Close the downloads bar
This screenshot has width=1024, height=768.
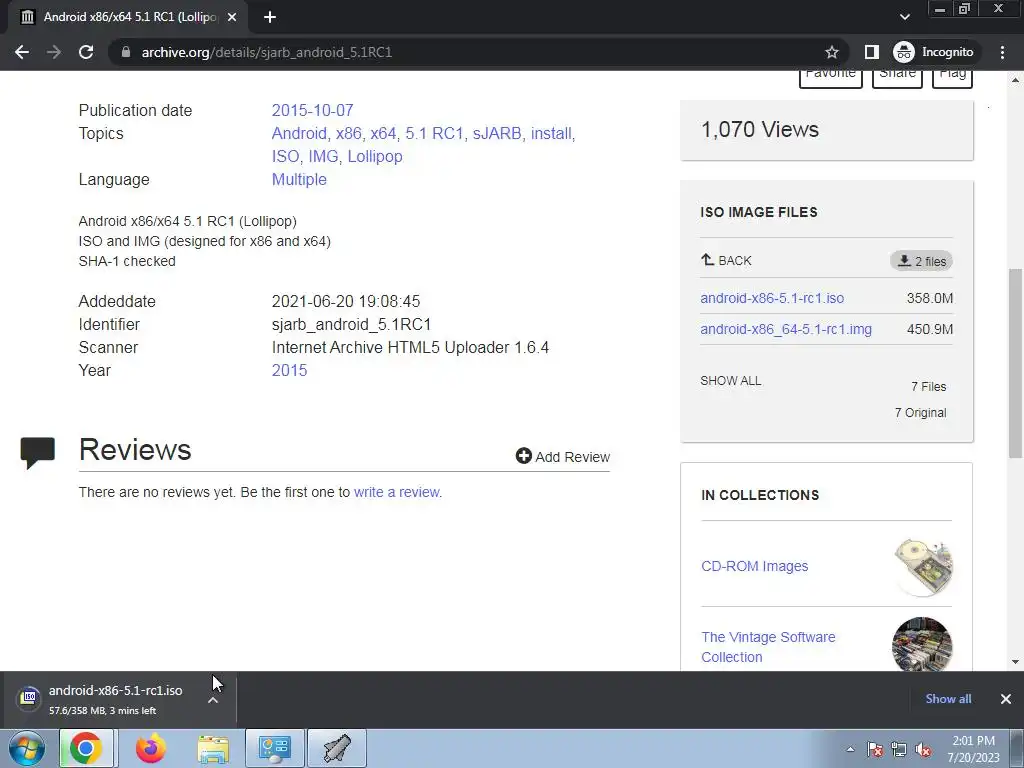(1006, 699)
